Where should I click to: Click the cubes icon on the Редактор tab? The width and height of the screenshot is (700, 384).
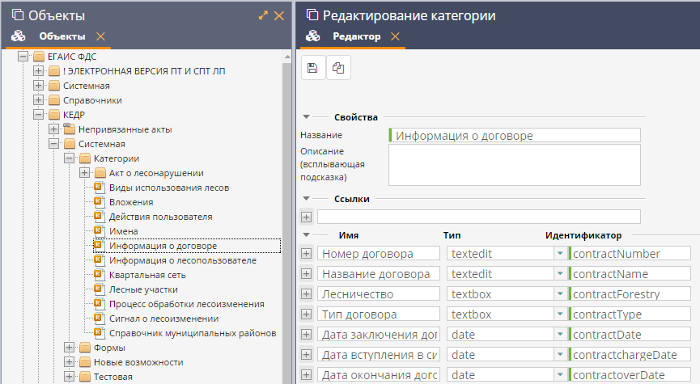tap(313, 36)
